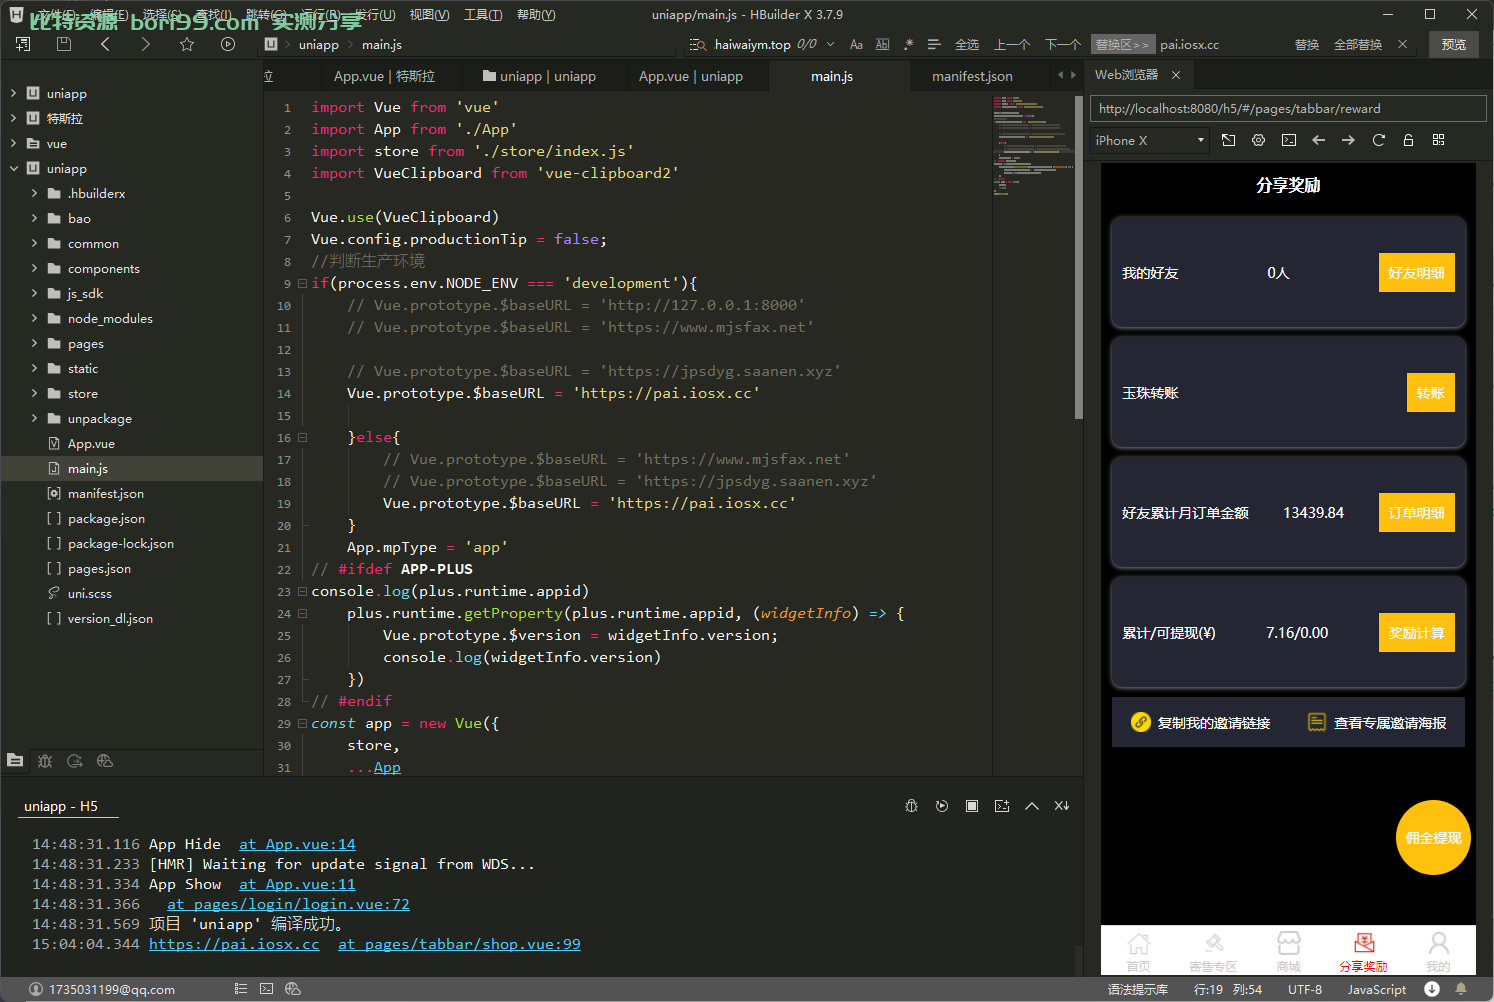Open the 帮助(Y) menu
Screen dimensions: 1494x1002
[x=536, y=14]
